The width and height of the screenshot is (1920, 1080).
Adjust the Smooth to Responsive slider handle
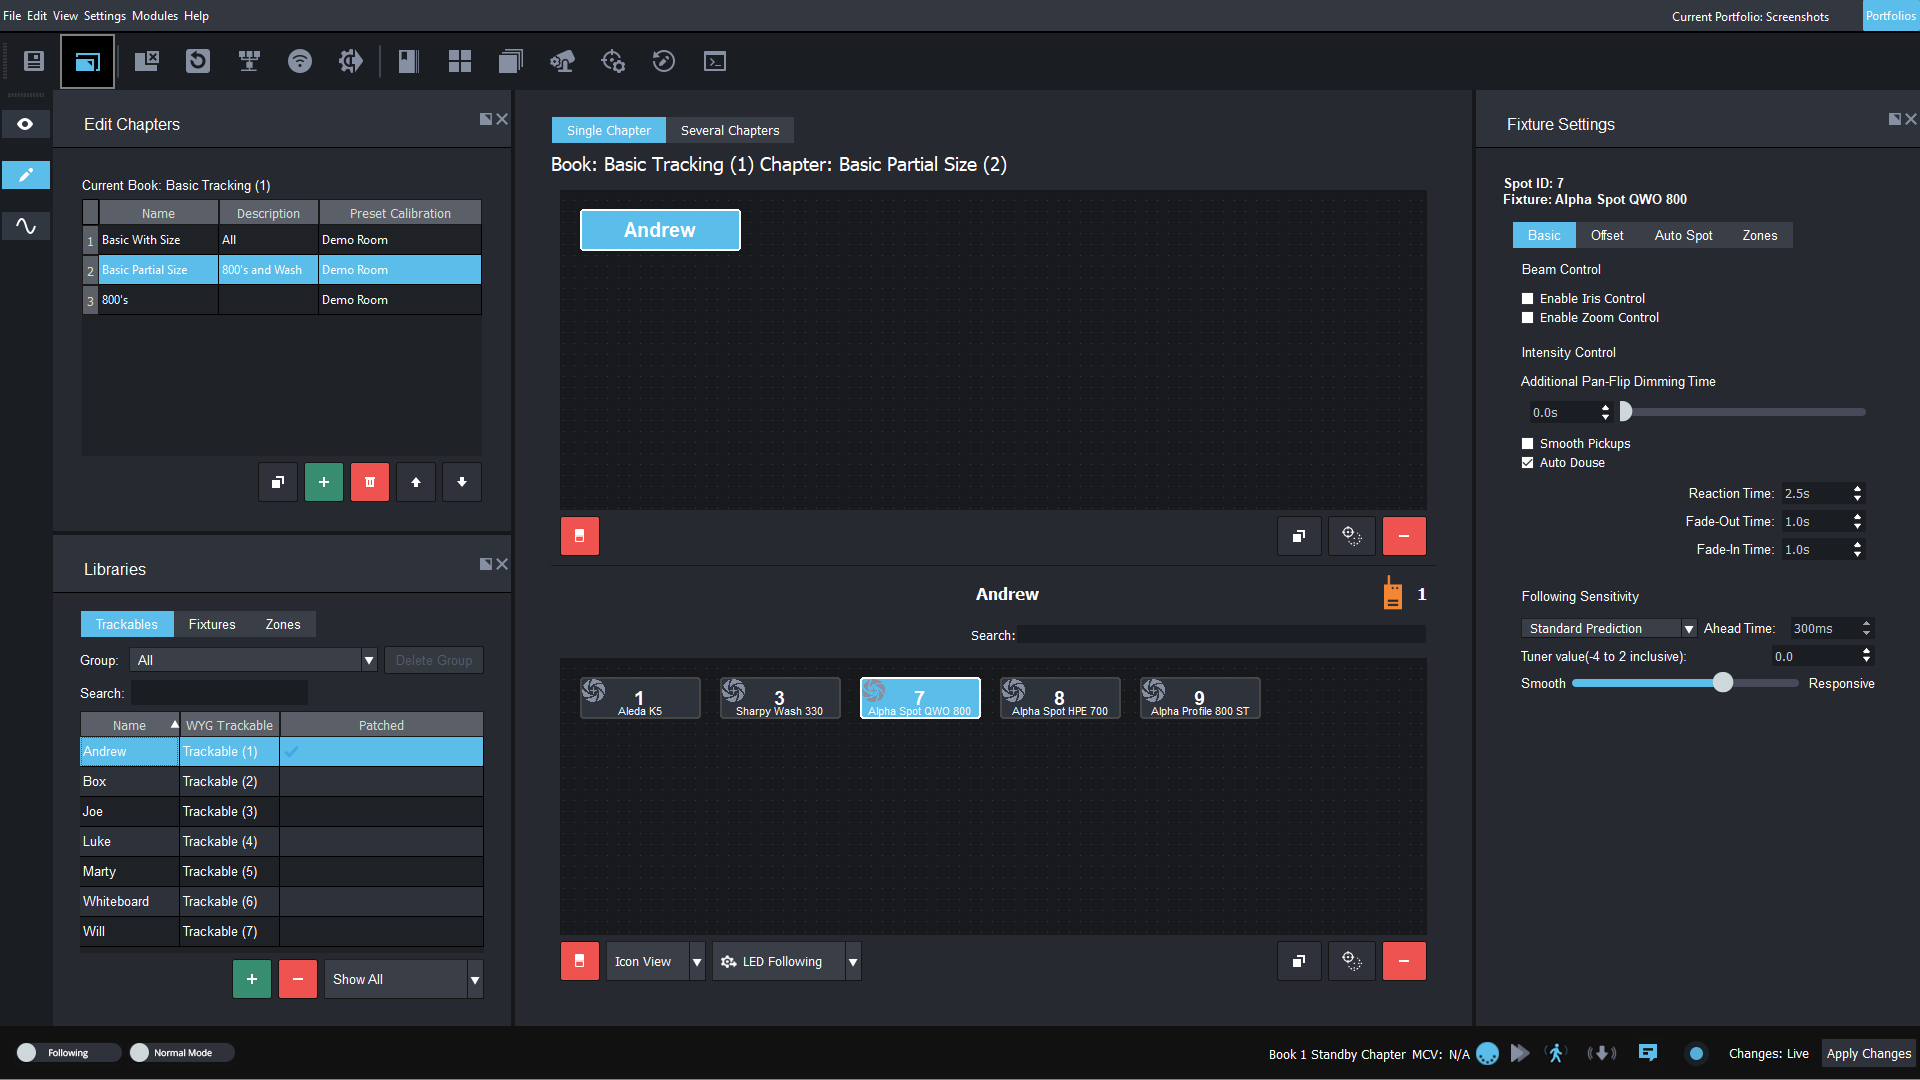pyautogui.click(x=1722, y=683)
